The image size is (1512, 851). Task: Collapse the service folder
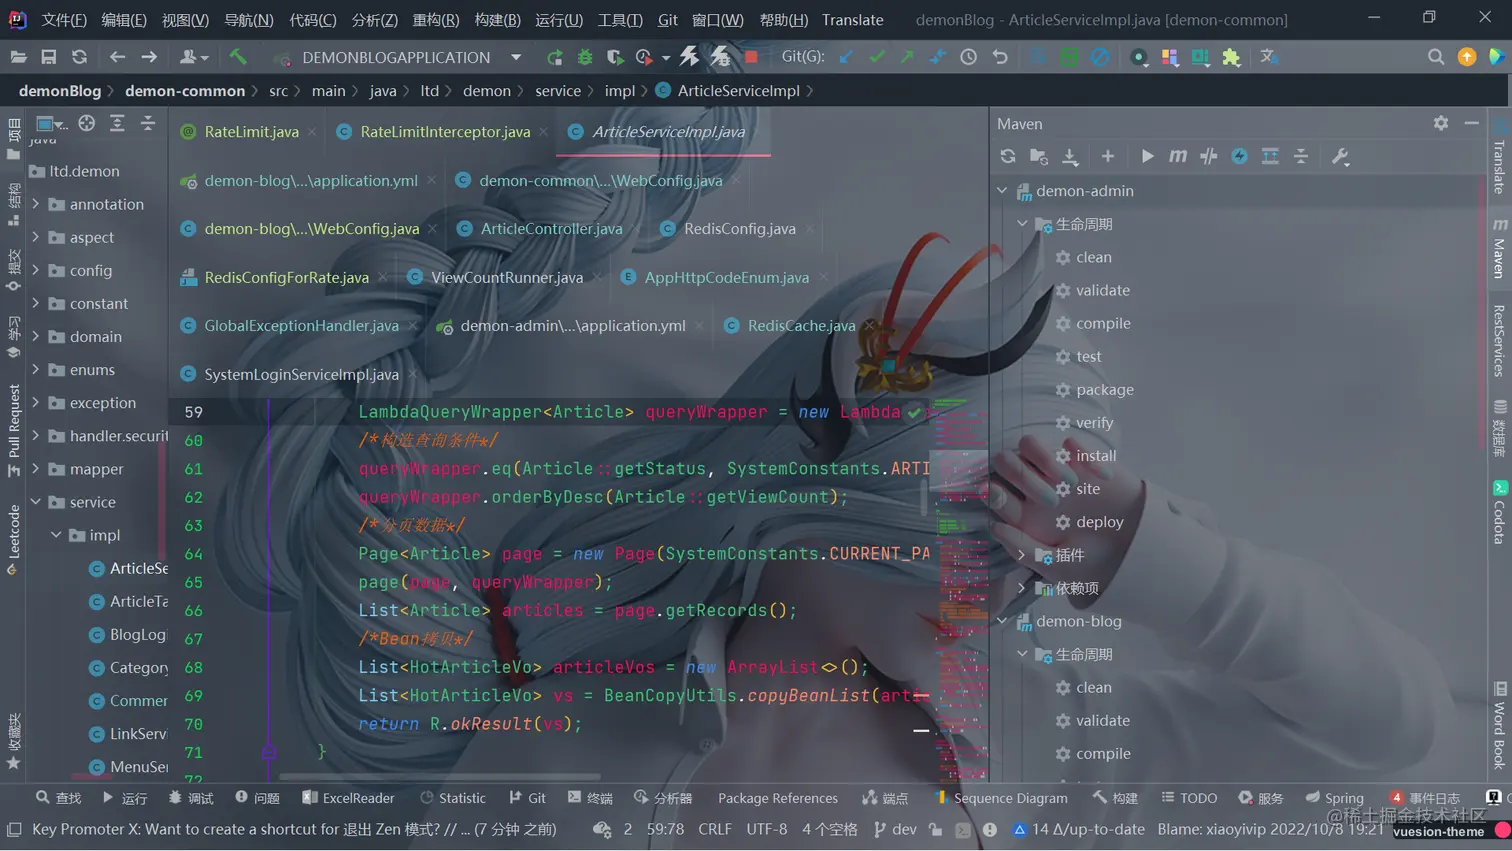click(36, 502)
